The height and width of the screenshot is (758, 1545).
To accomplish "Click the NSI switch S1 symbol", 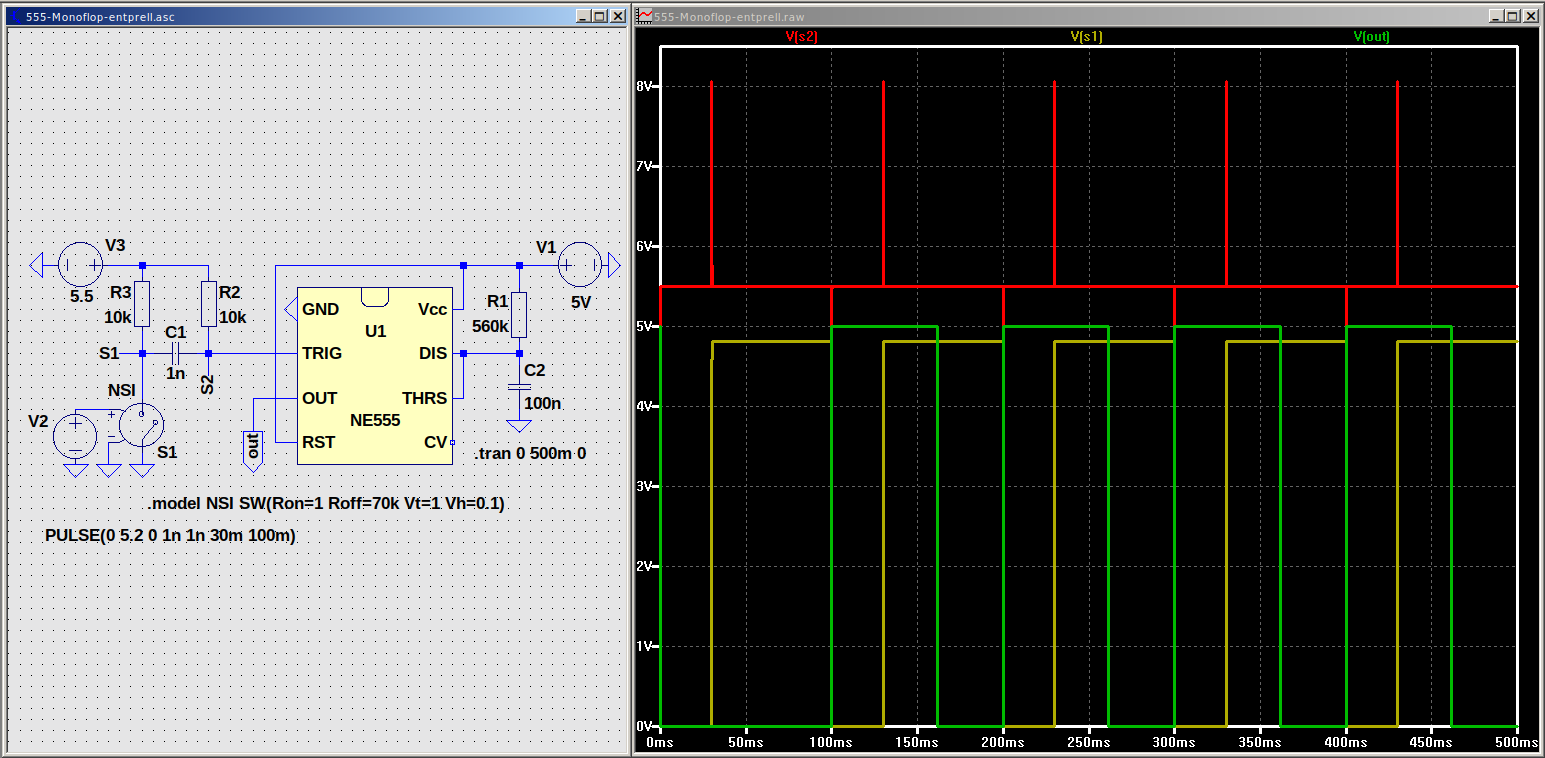I will 141,425.
